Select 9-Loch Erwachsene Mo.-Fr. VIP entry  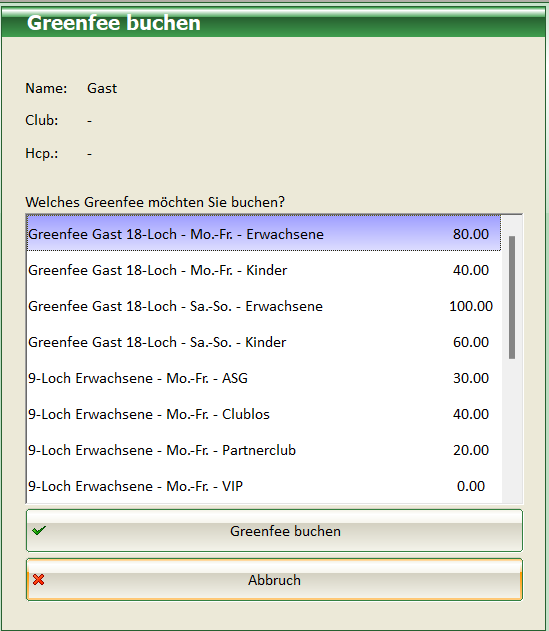[264, 486]
